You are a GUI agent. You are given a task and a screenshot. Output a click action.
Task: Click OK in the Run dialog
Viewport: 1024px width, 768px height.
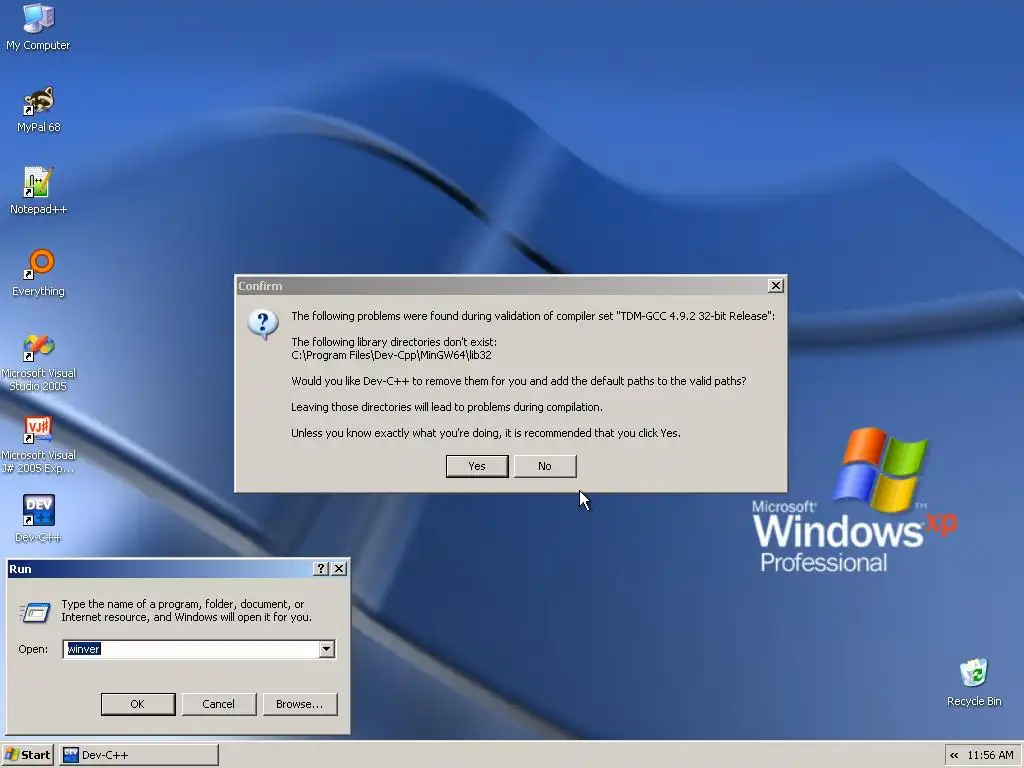[x=138, y=704]
